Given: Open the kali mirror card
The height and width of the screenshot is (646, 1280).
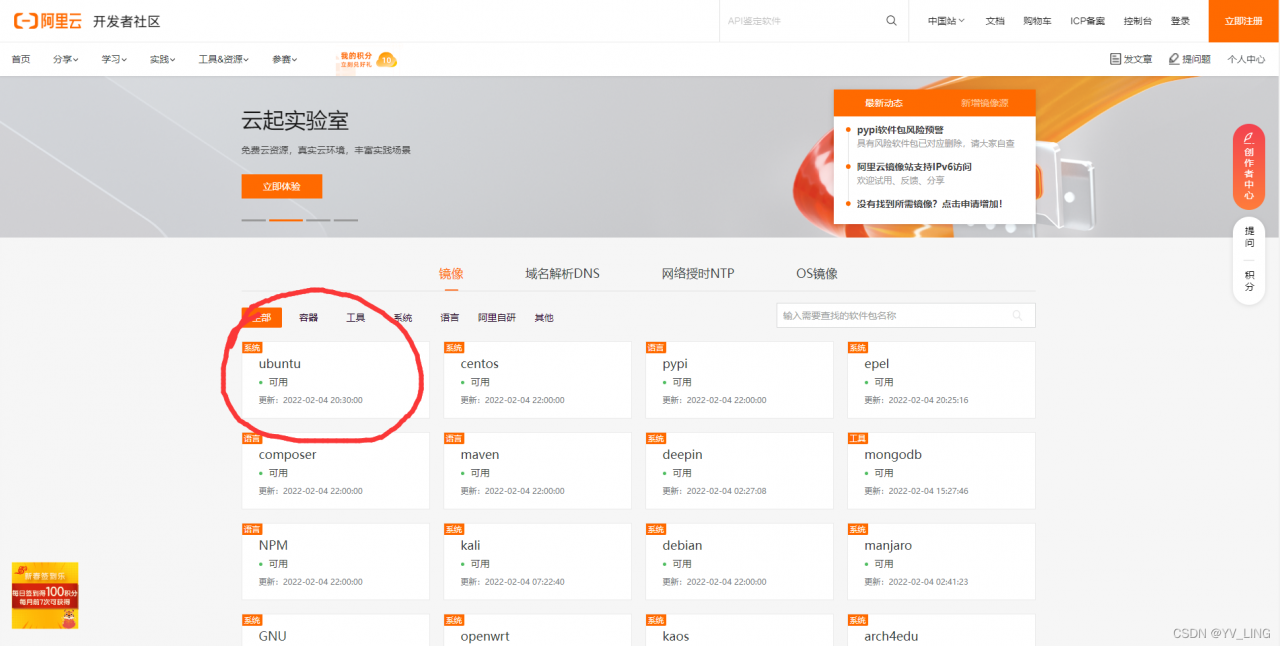Looking at the screenshot, I should pyautogui.click(x=538, y=562).
